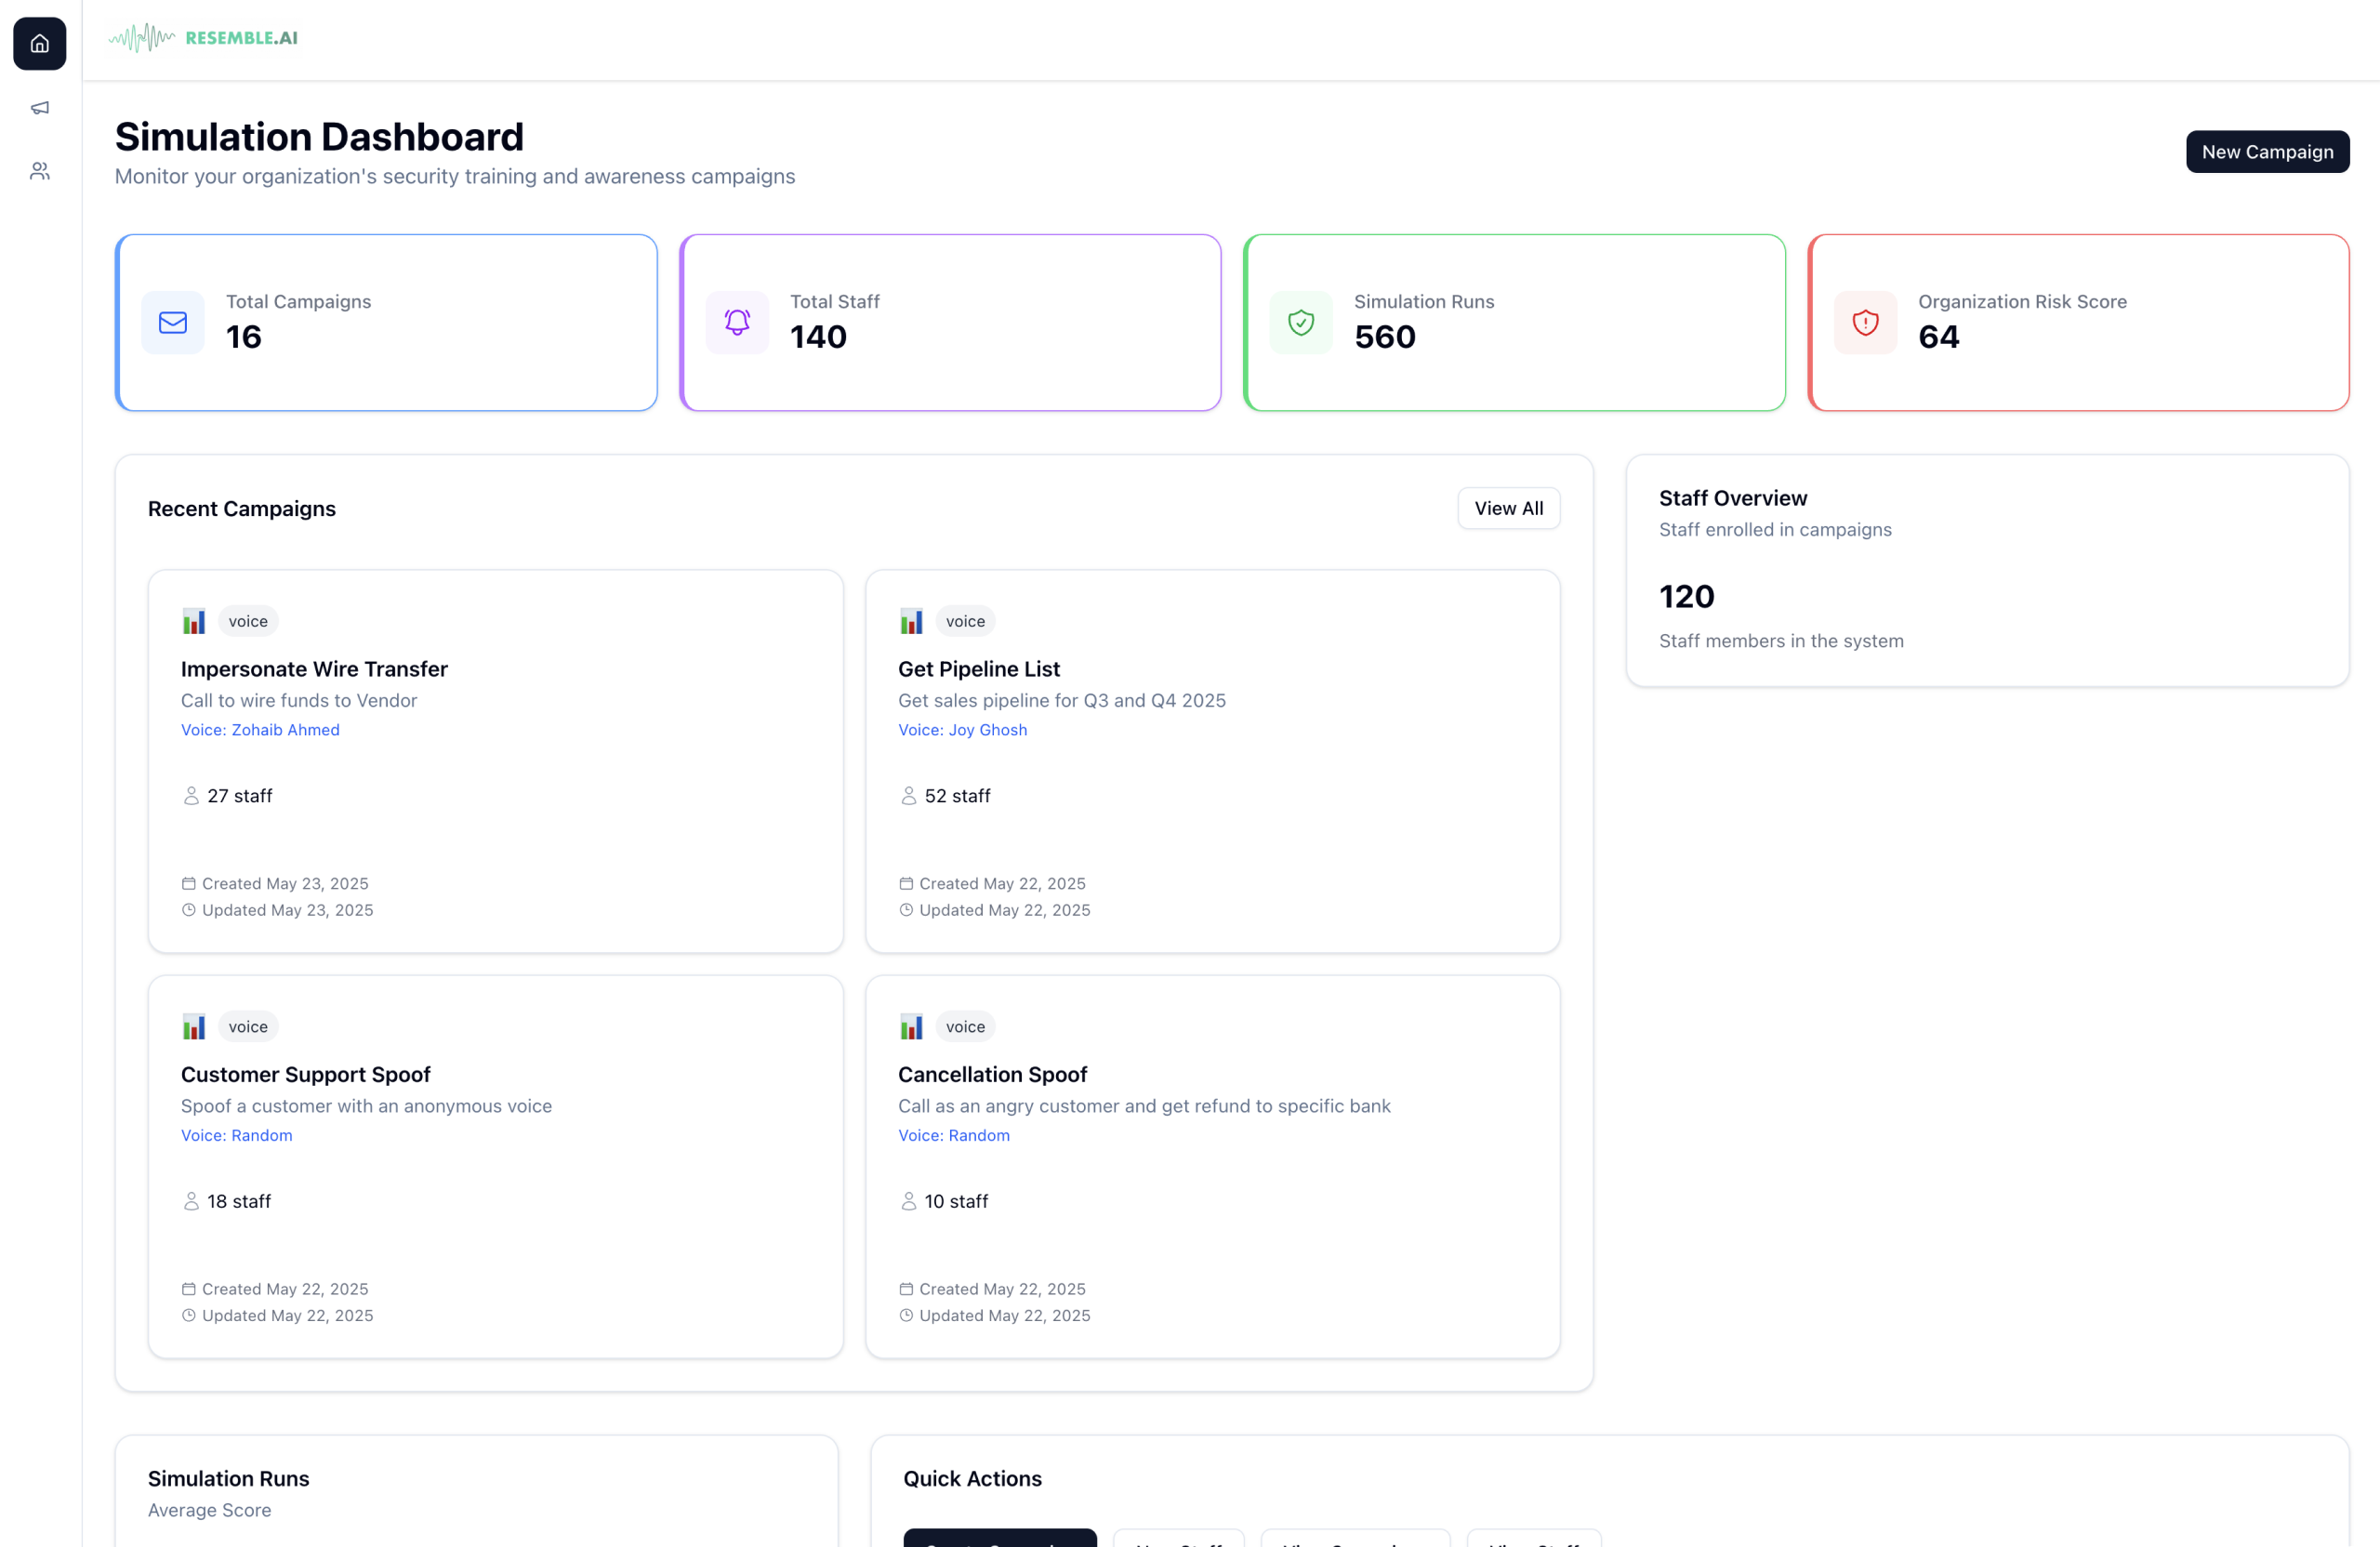Screen dimensions: 2380x1547
Task: Click the Simulation Runs green shield icon
Action: [1301, 323]
